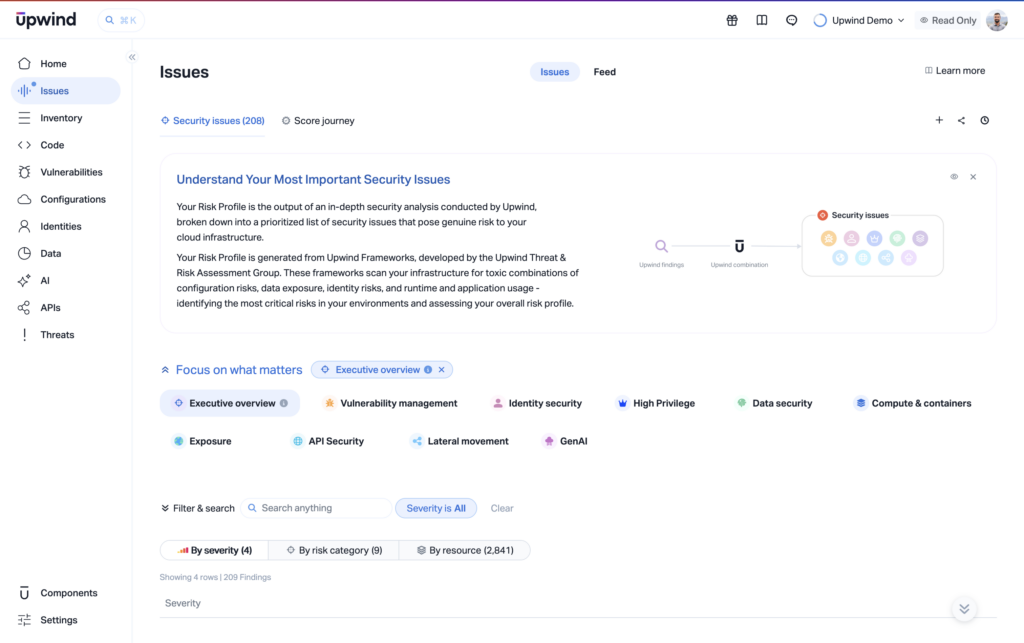
Task: Toggle the Identity security focus filter
Action: (x=537, y=403)
